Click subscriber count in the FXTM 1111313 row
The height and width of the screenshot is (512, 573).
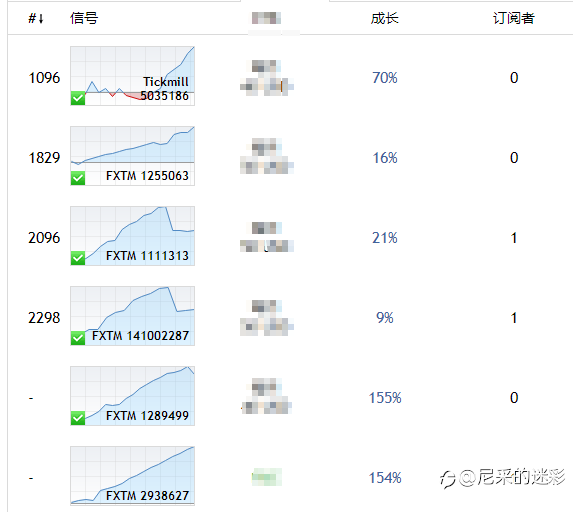[514, 238]
